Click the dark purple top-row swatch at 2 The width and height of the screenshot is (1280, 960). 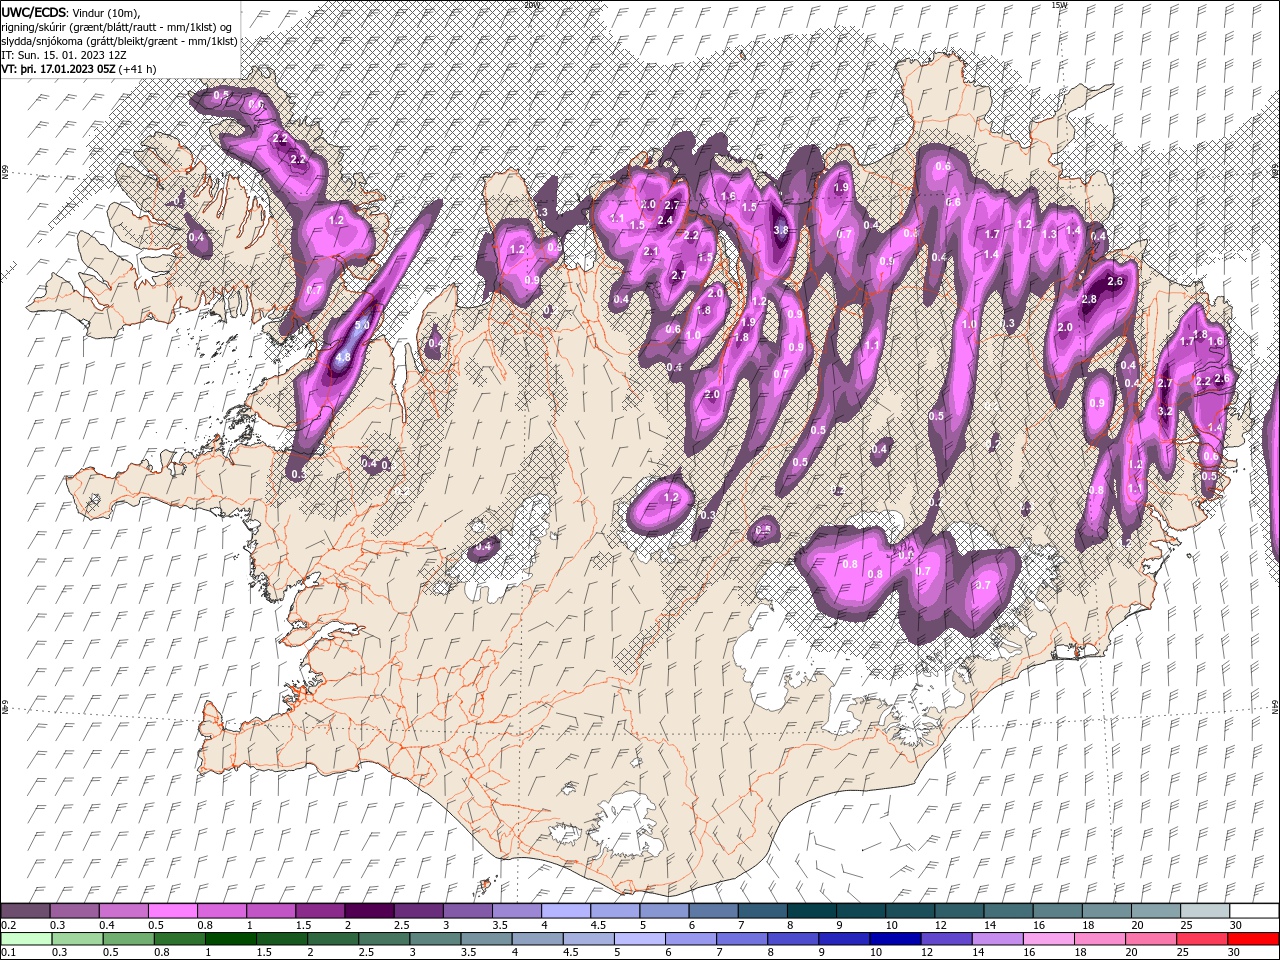368,911
